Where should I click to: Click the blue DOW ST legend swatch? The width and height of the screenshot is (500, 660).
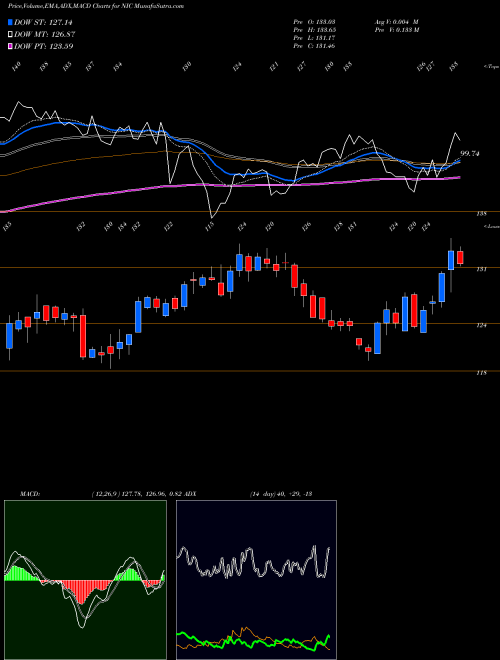[10, 22]
